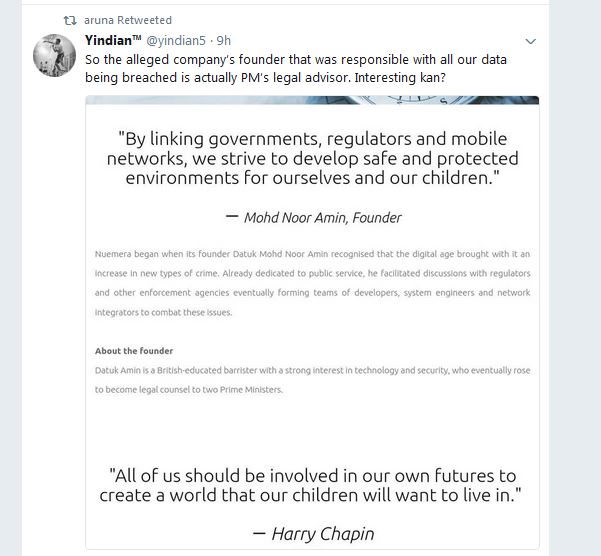Select the @yindian5 handle
The height and width of the screenshot is (556, 601).
177,41
